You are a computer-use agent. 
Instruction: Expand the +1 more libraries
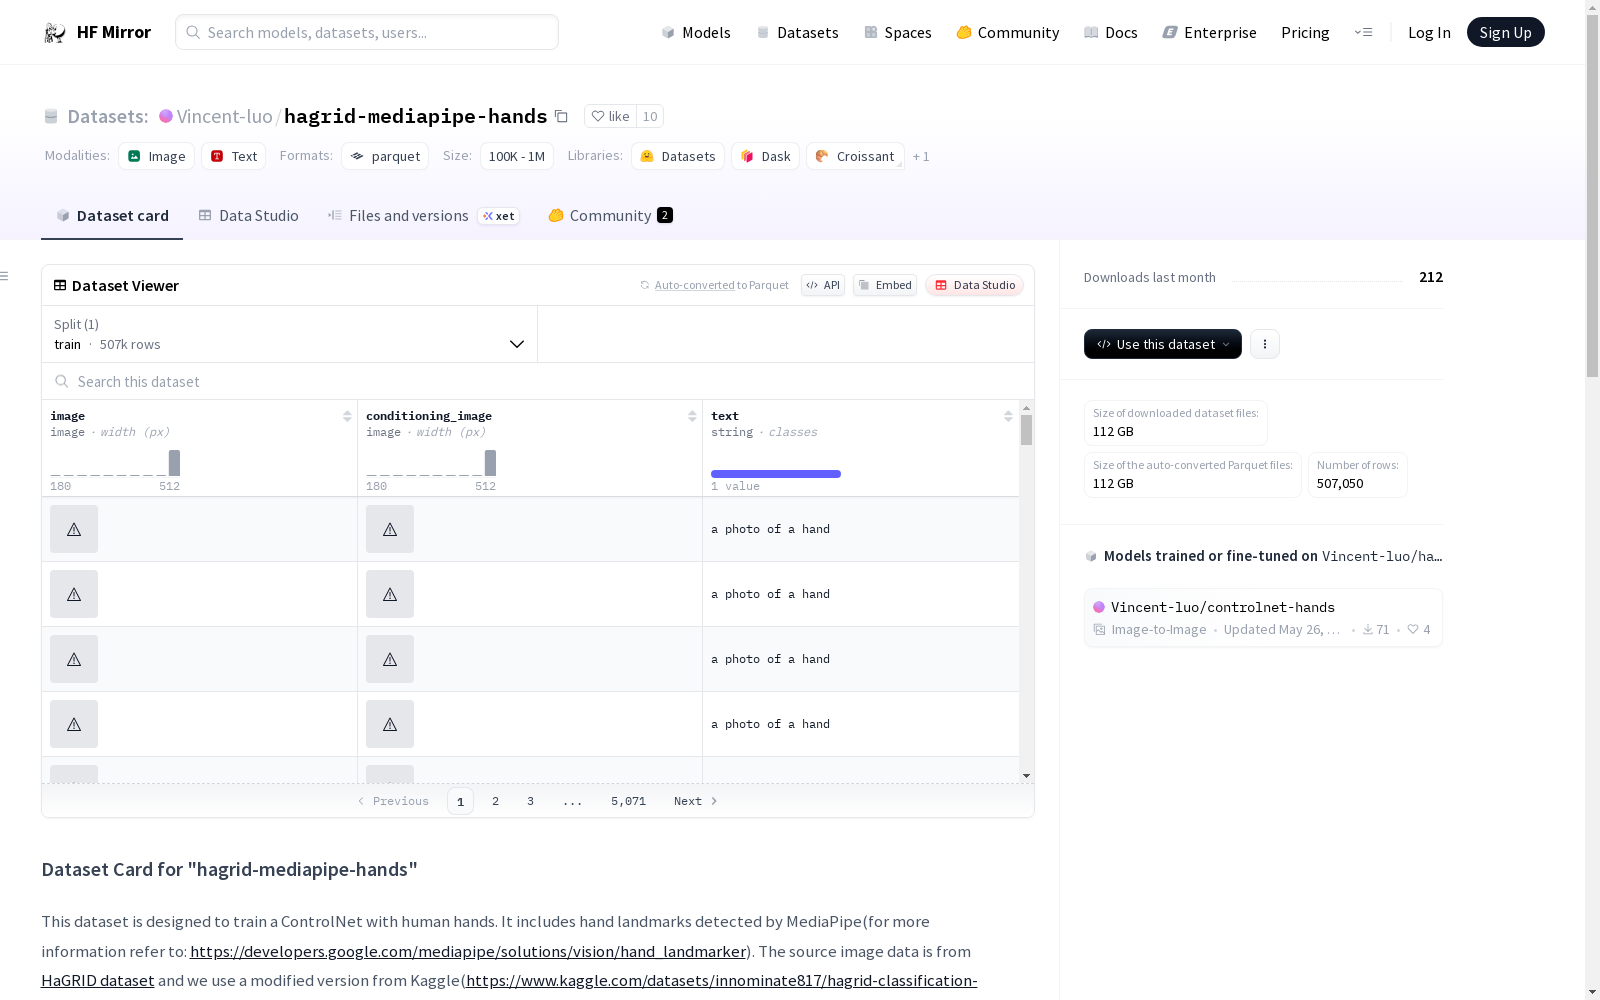921,157
